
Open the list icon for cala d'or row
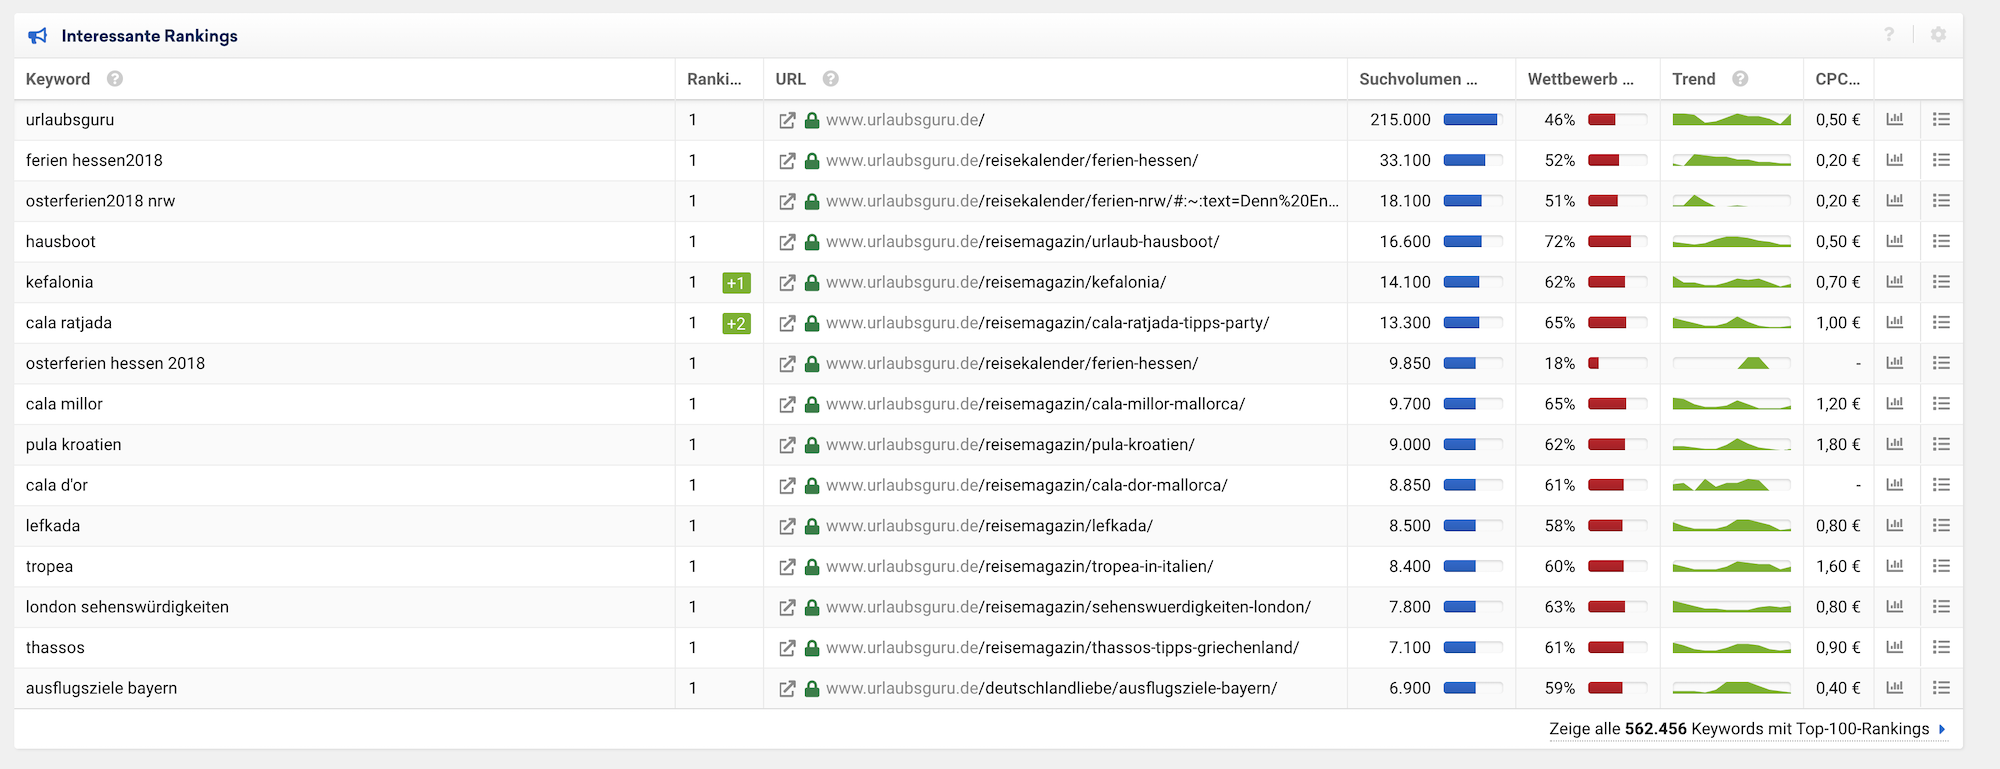1941,484
